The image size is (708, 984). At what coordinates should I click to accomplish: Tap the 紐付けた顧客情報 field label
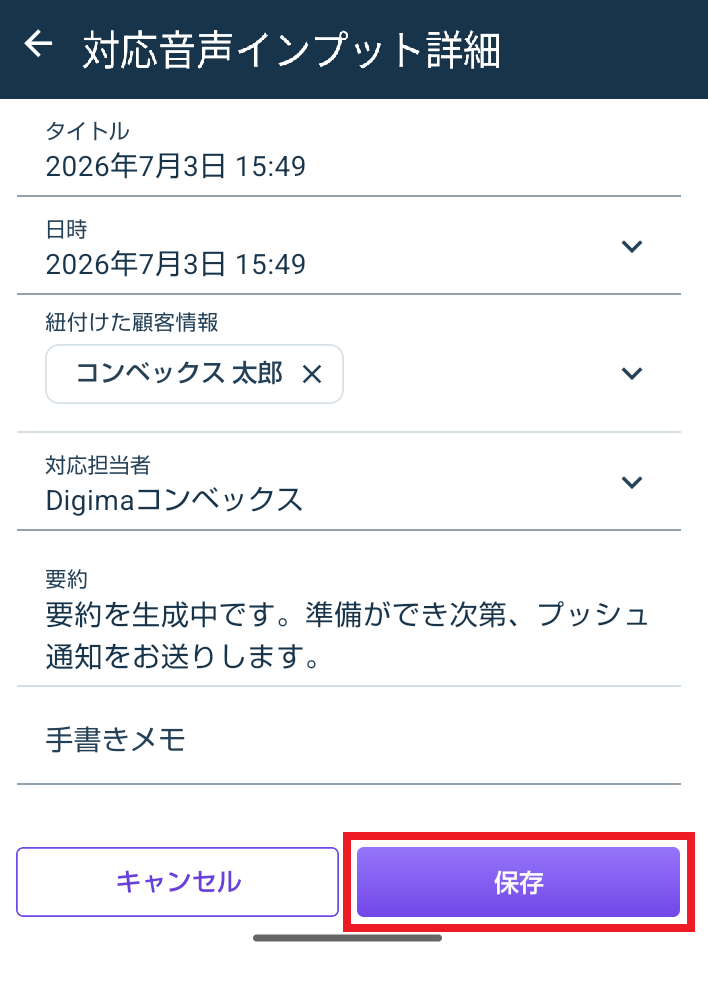pyautogui.click(x=132, y=323)
